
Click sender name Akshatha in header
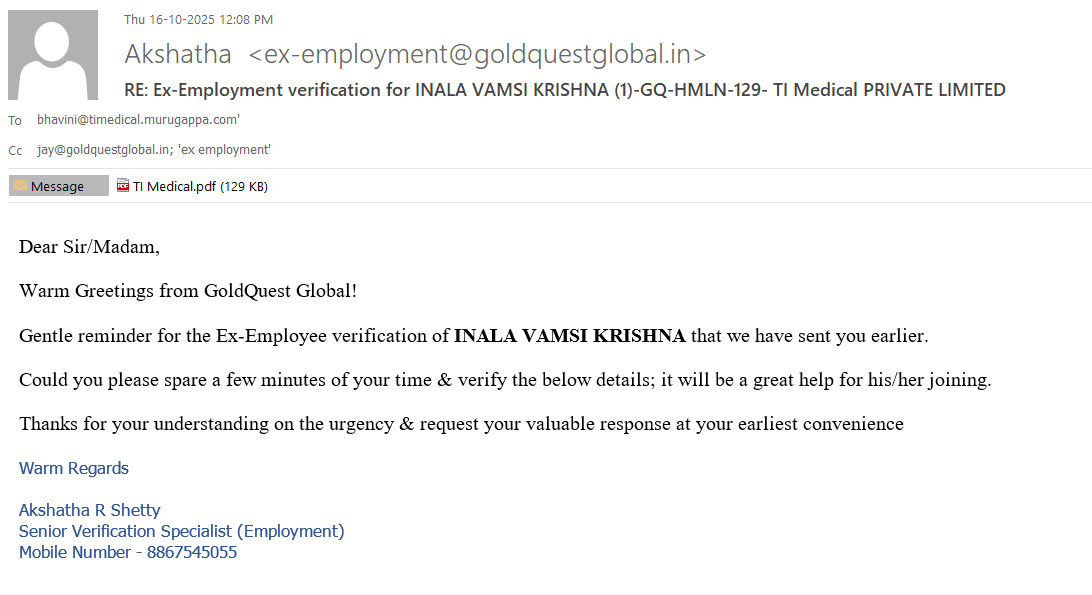pyautogui.click(x=178, y=54)
